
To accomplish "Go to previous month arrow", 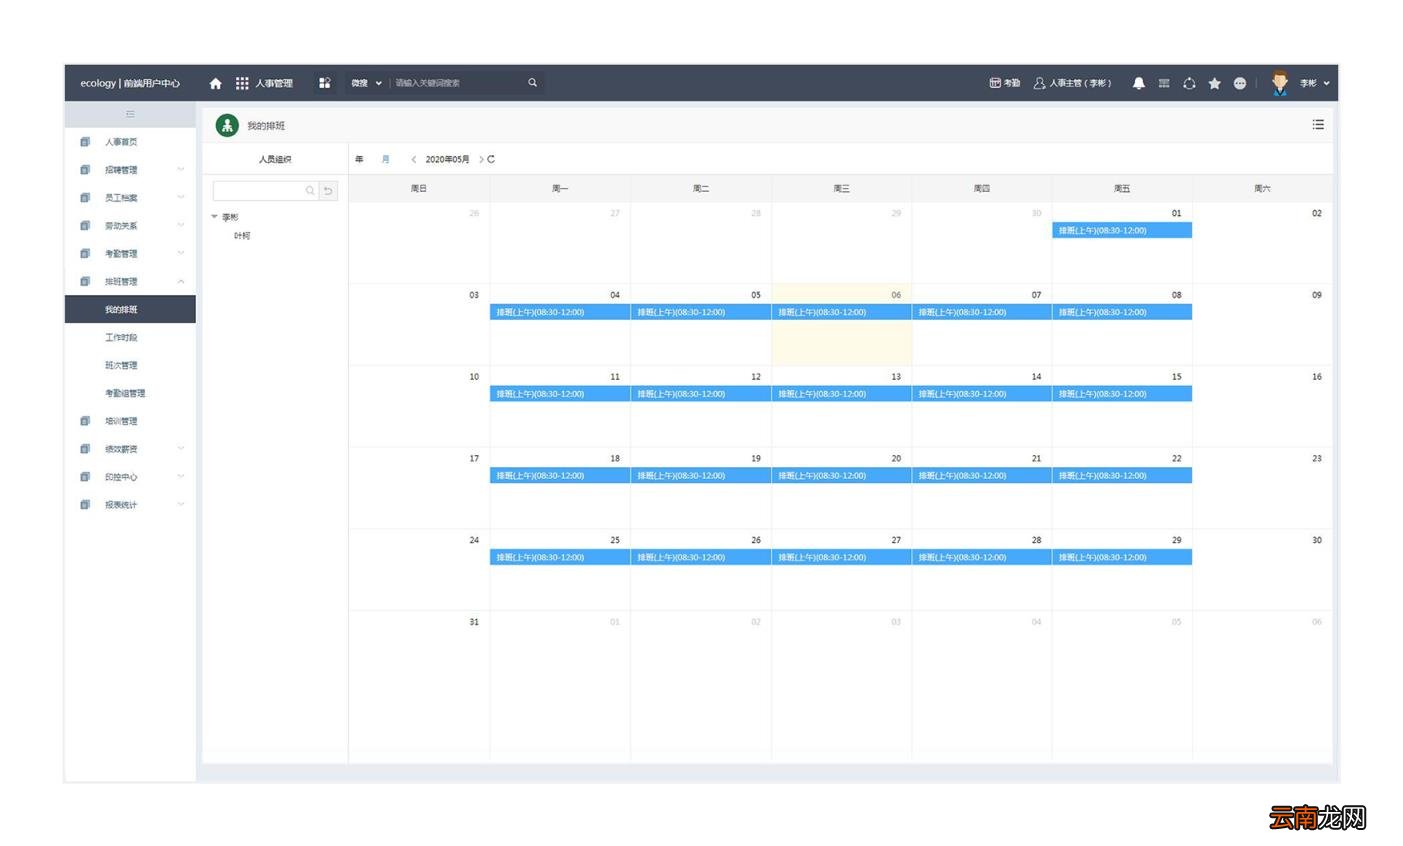I will (x=413, y=159).
